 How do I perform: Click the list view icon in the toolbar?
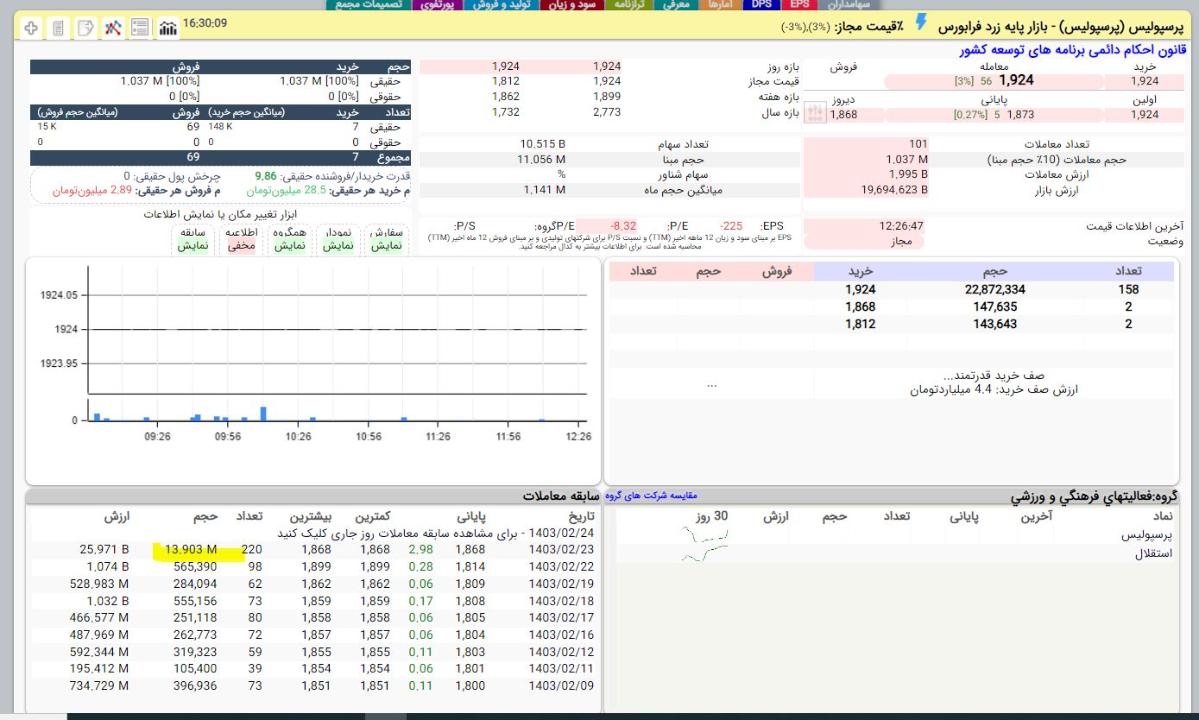point(140,27)
